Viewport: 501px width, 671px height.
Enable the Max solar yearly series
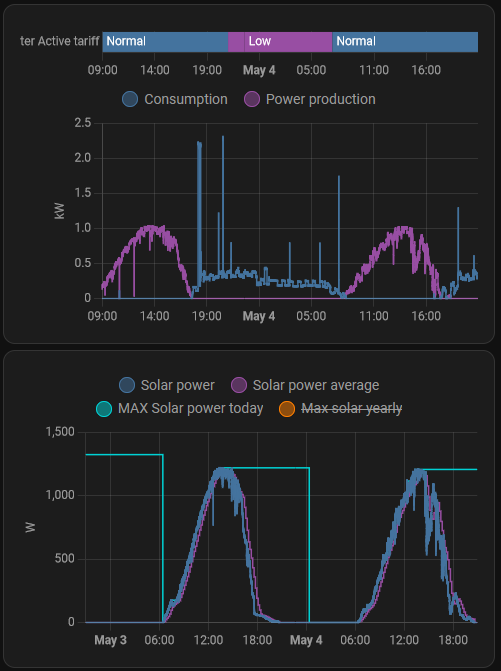tap(341, 408)
